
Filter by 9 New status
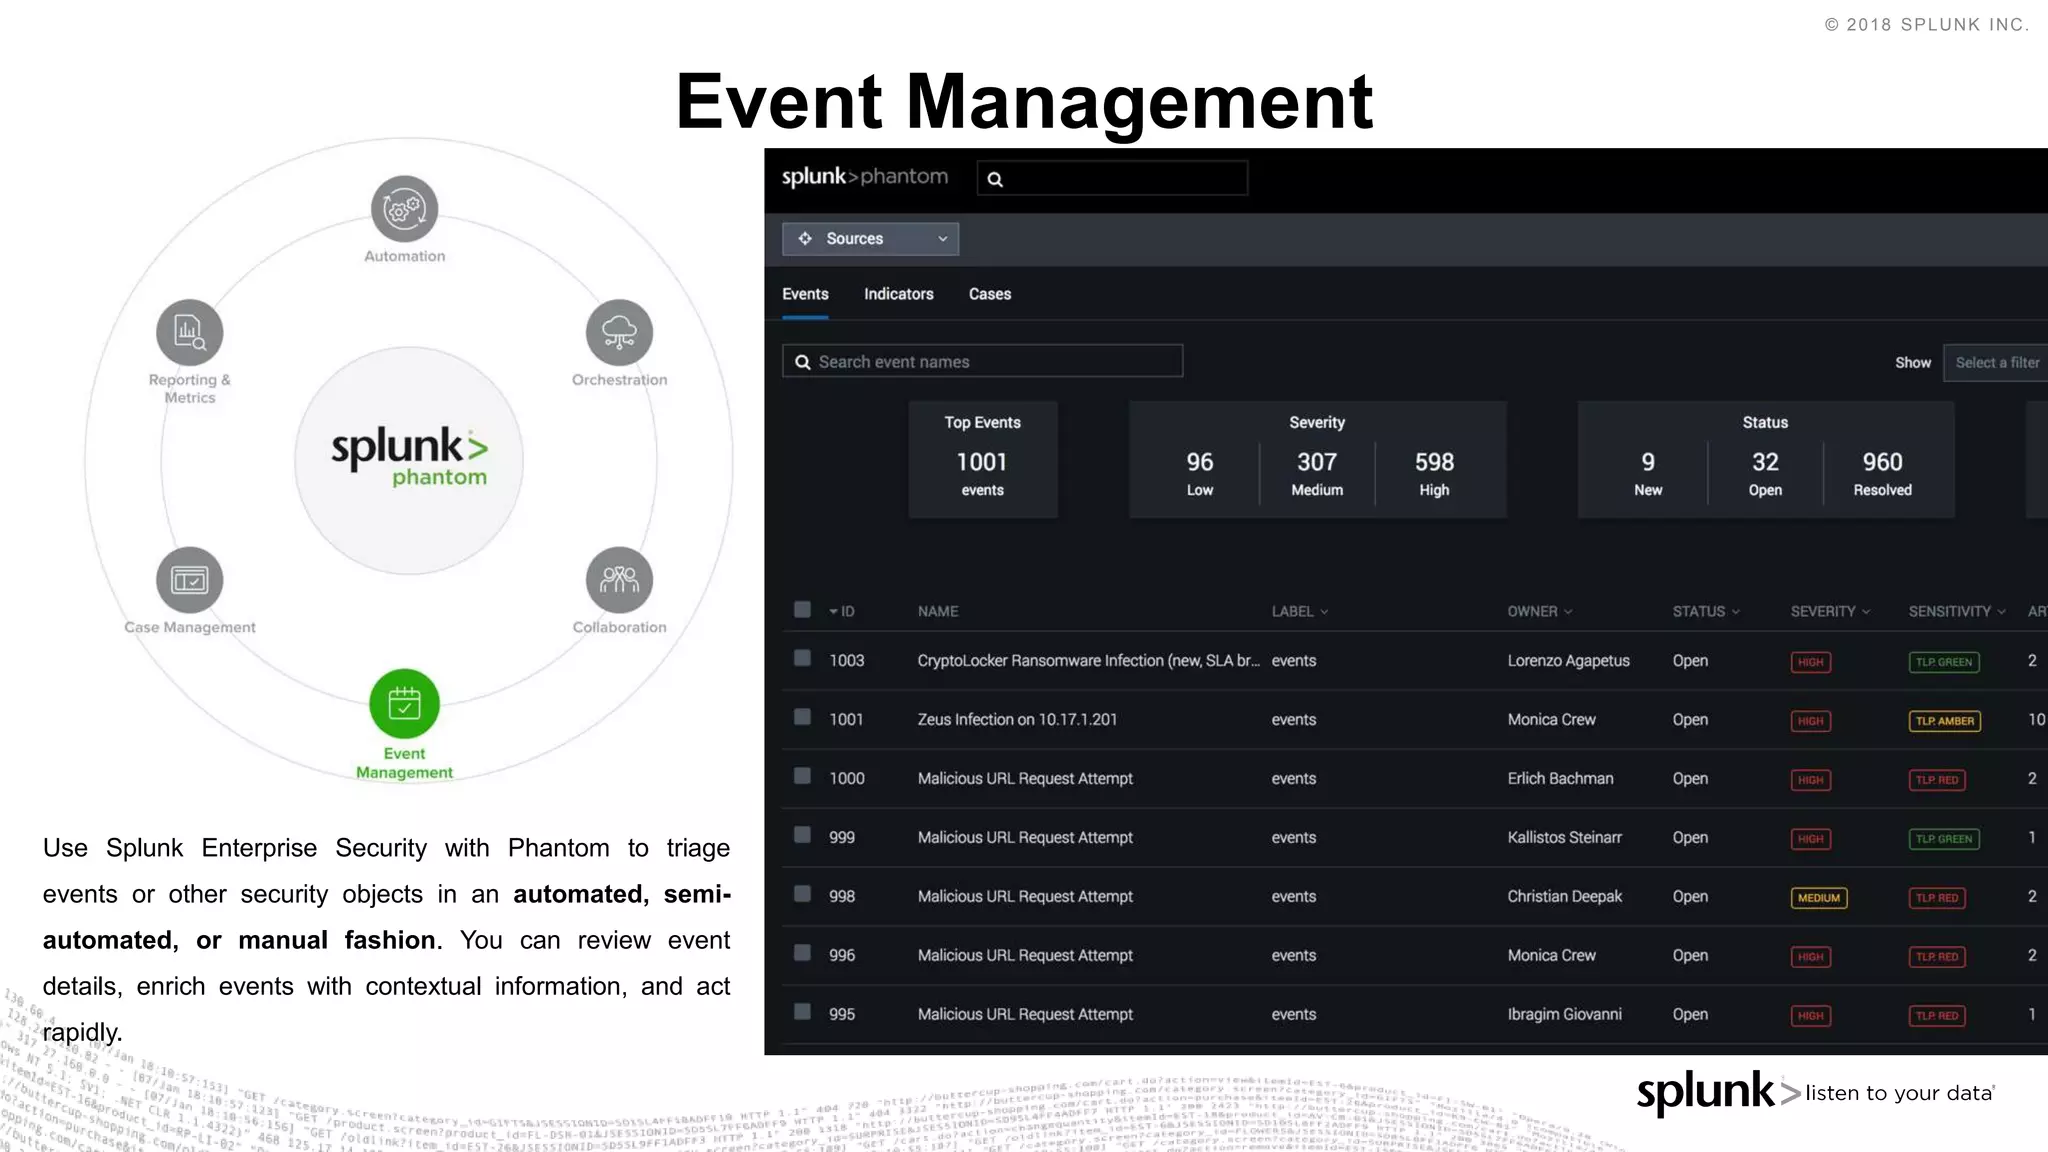point(1648,473)
